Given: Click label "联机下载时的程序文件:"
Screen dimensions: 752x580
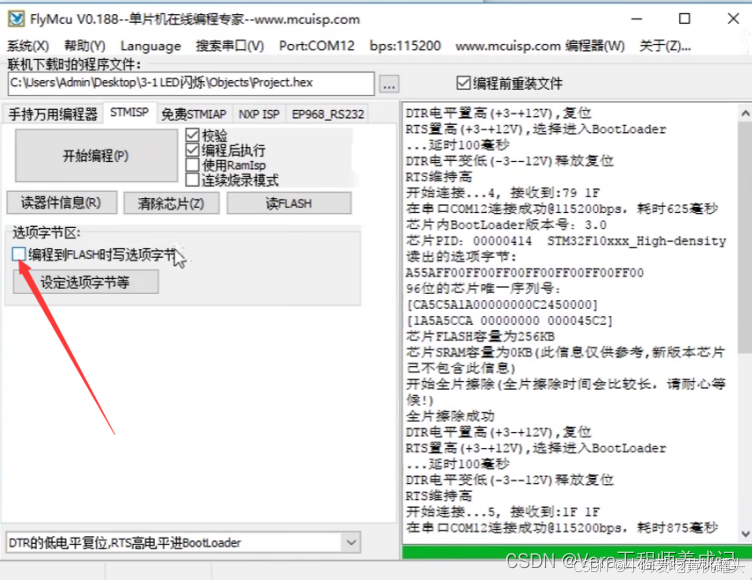Looking at the screenshot, I should [x=74, y=64].
